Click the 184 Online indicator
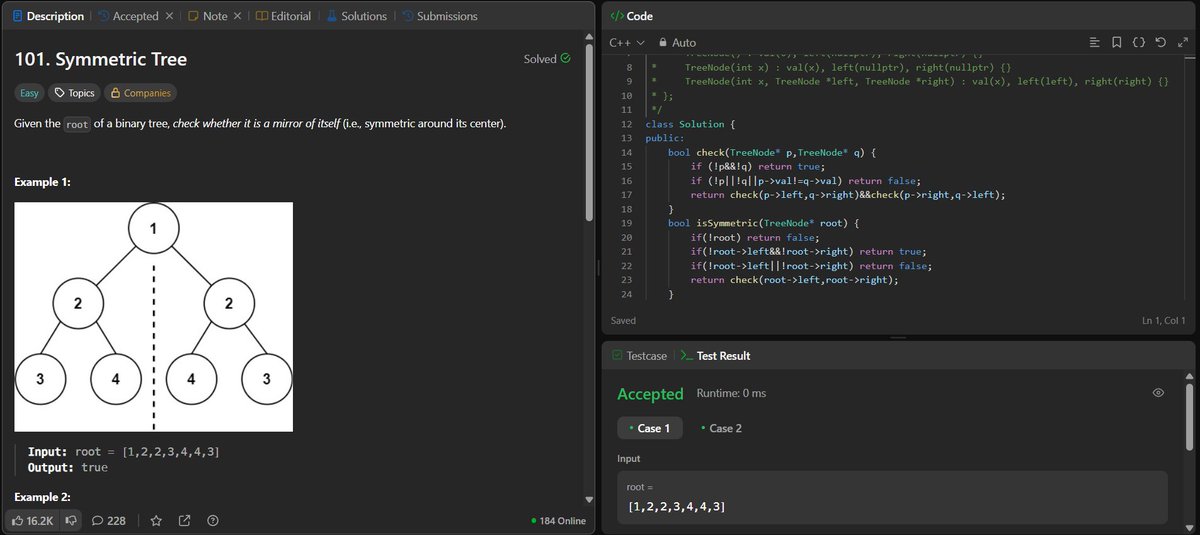This screenshot has width=1200, height=535. pos(558,521)
